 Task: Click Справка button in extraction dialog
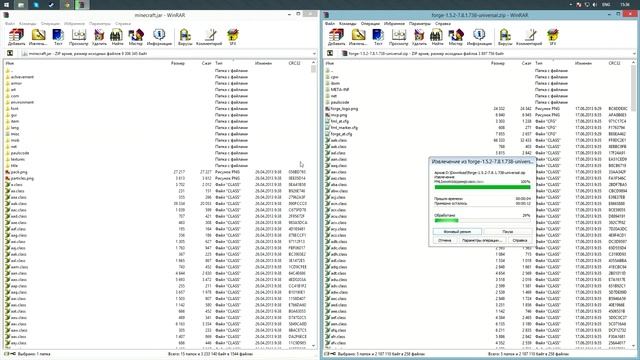click(520, 240)
